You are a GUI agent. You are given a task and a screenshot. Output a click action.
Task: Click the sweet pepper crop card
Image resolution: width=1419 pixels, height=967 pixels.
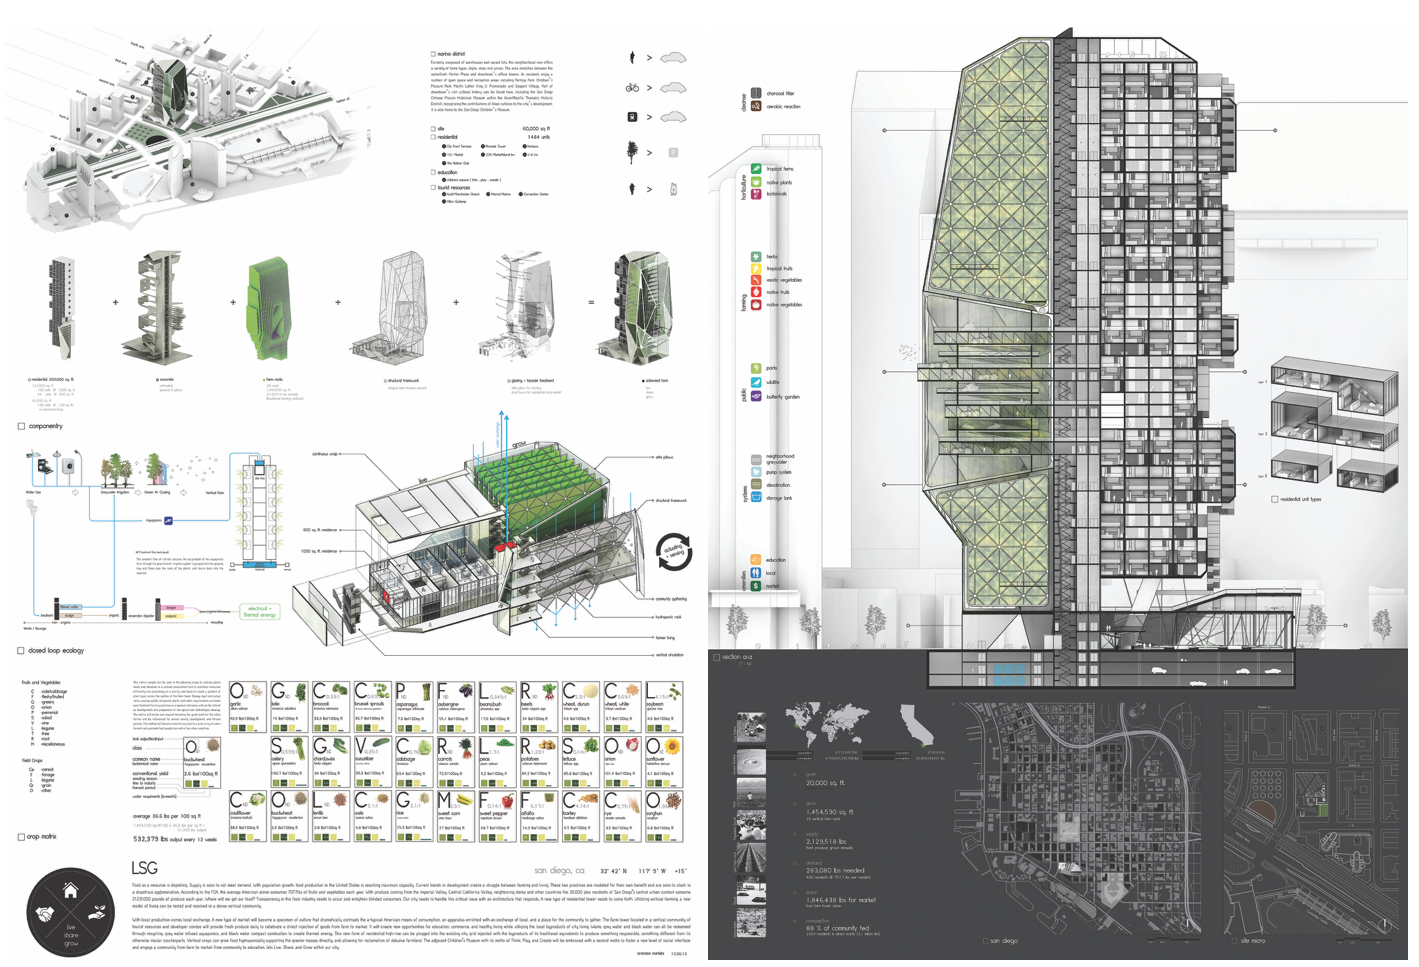(497, 815)
